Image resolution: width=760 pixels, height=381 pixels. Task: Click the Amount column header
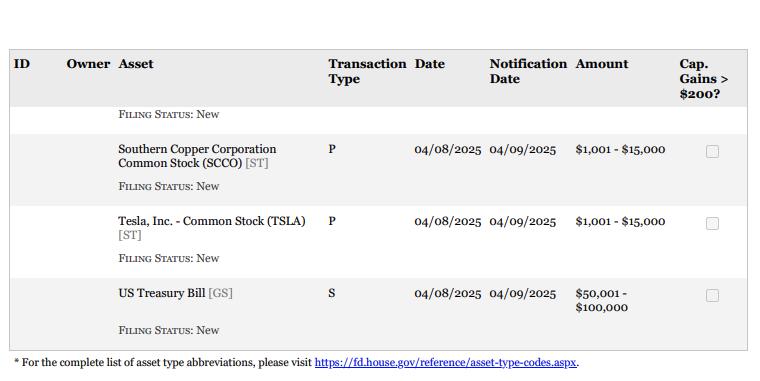point(602,64)
